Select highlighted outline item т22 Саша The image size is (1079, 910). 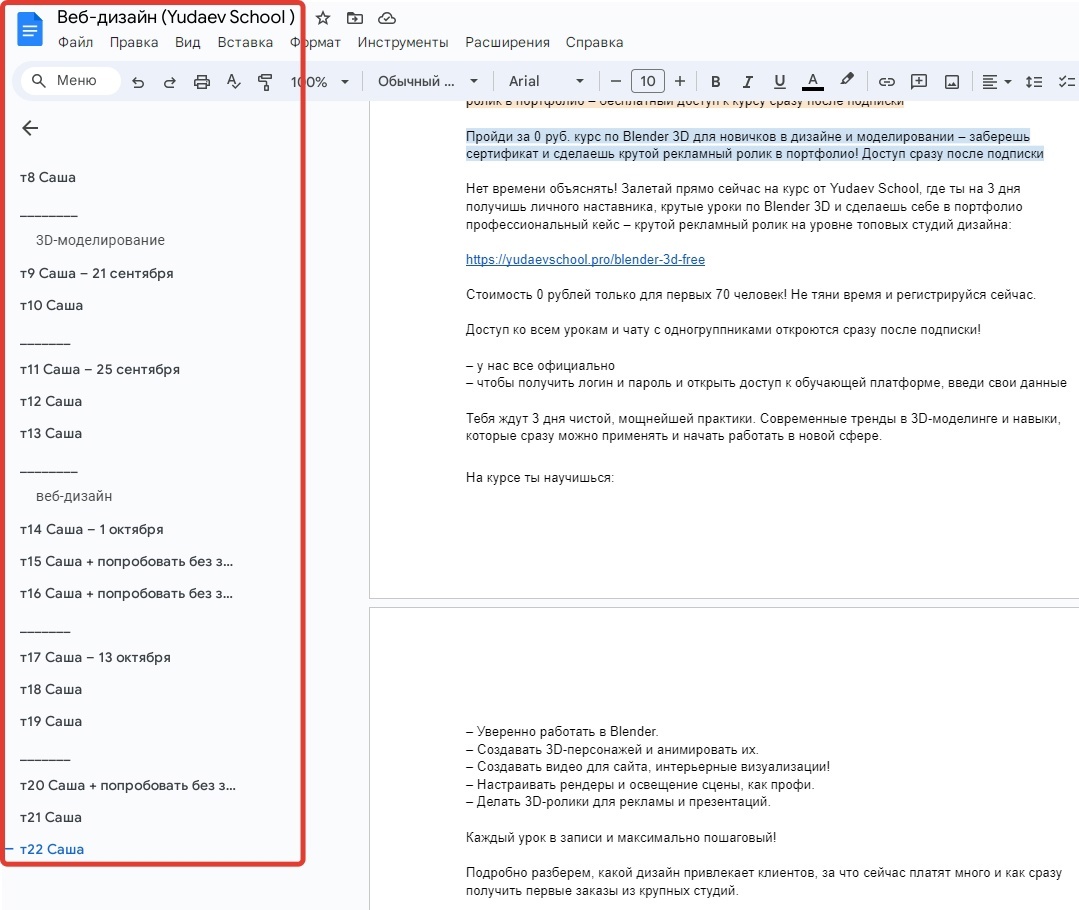[52, 849]
